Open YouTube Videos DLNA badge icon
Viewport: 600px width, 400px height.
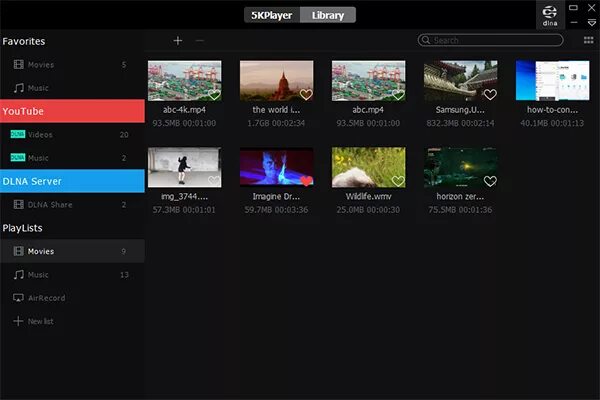click(18, 134)
